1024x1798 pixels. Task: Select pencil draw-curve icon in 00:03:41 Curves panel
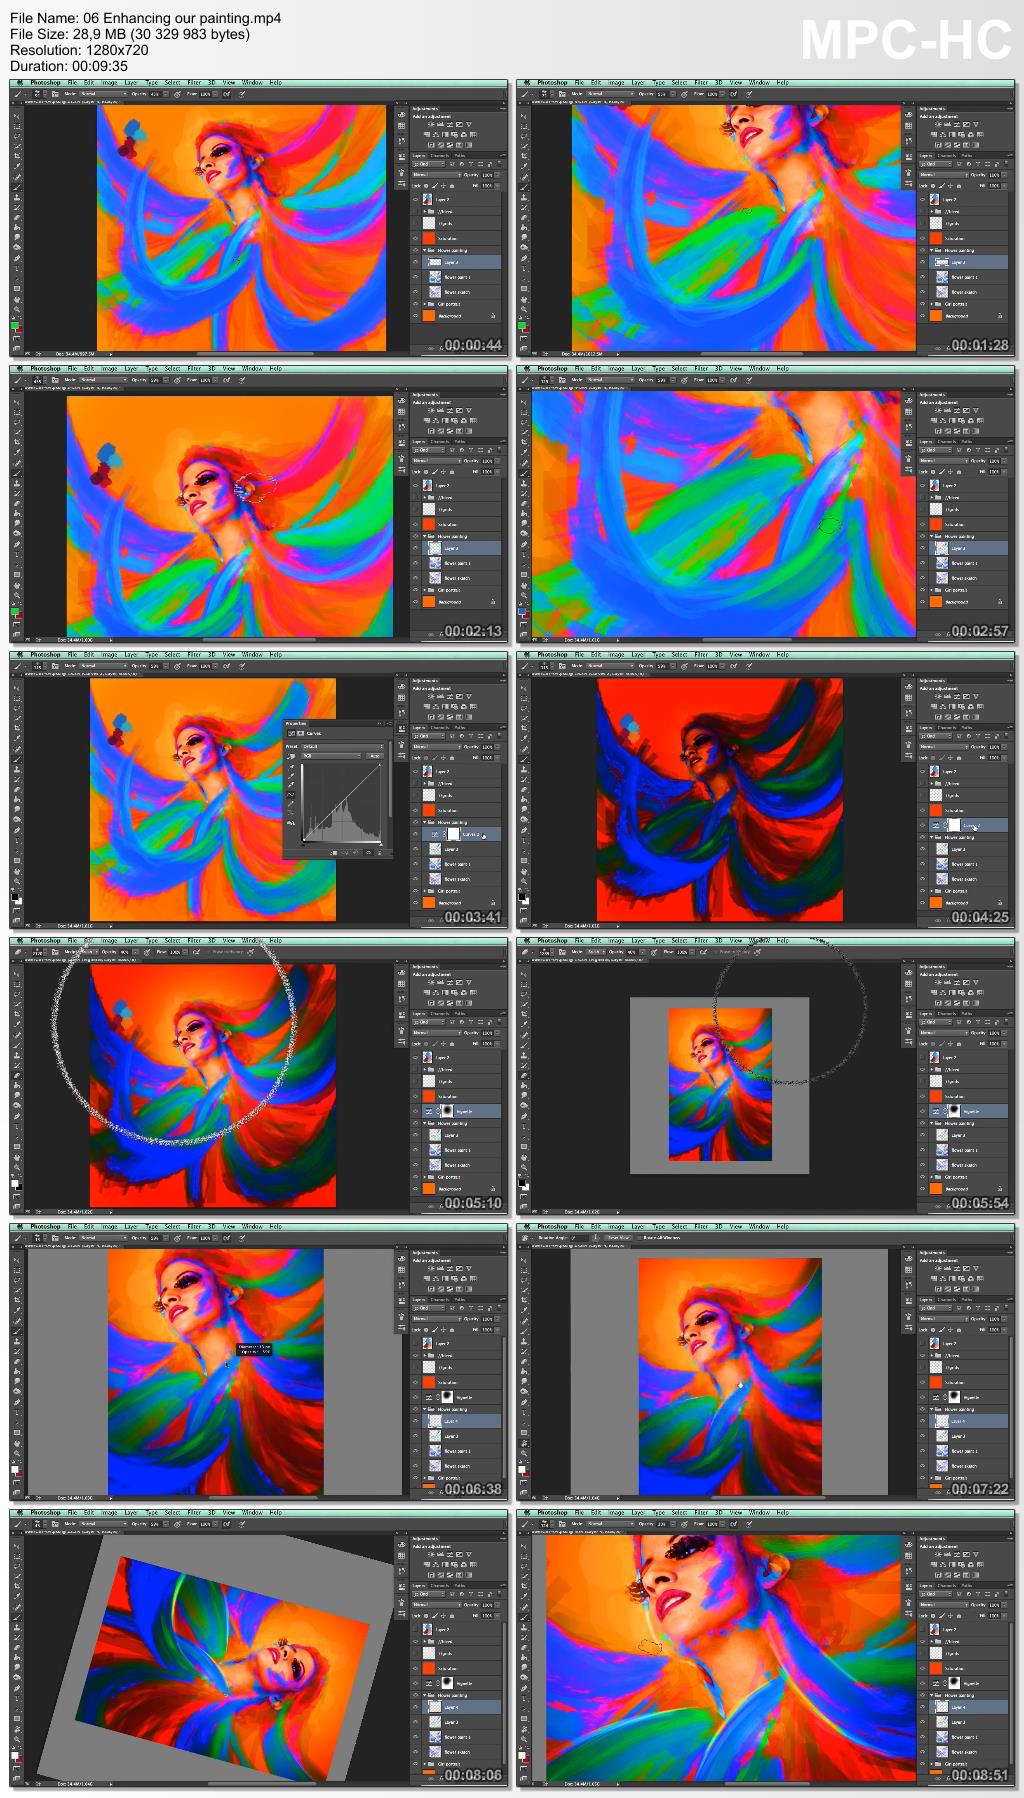291,804
